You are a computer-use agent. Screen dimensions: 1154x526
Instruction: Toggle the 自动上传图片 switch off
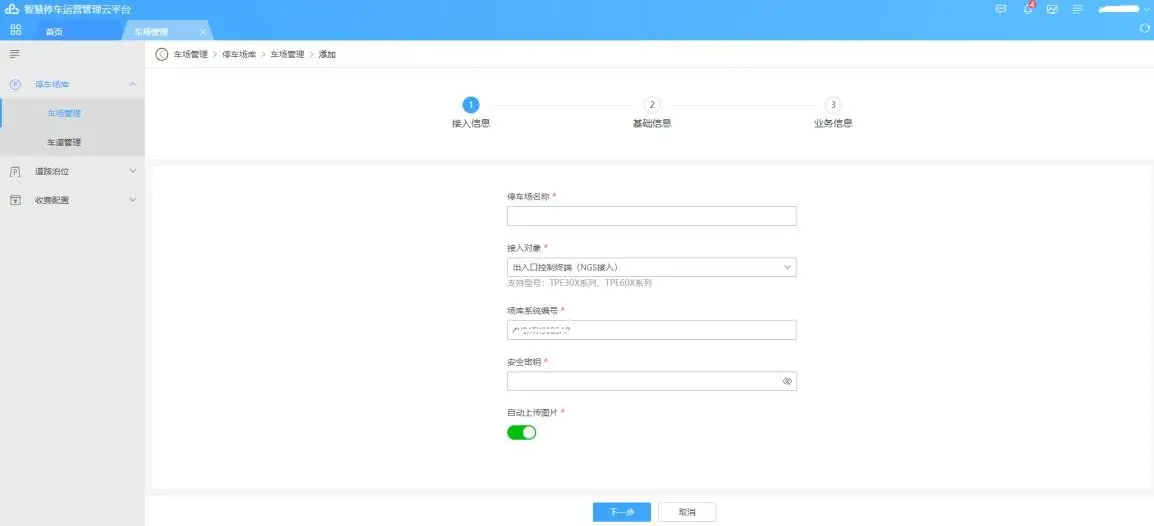521,432
